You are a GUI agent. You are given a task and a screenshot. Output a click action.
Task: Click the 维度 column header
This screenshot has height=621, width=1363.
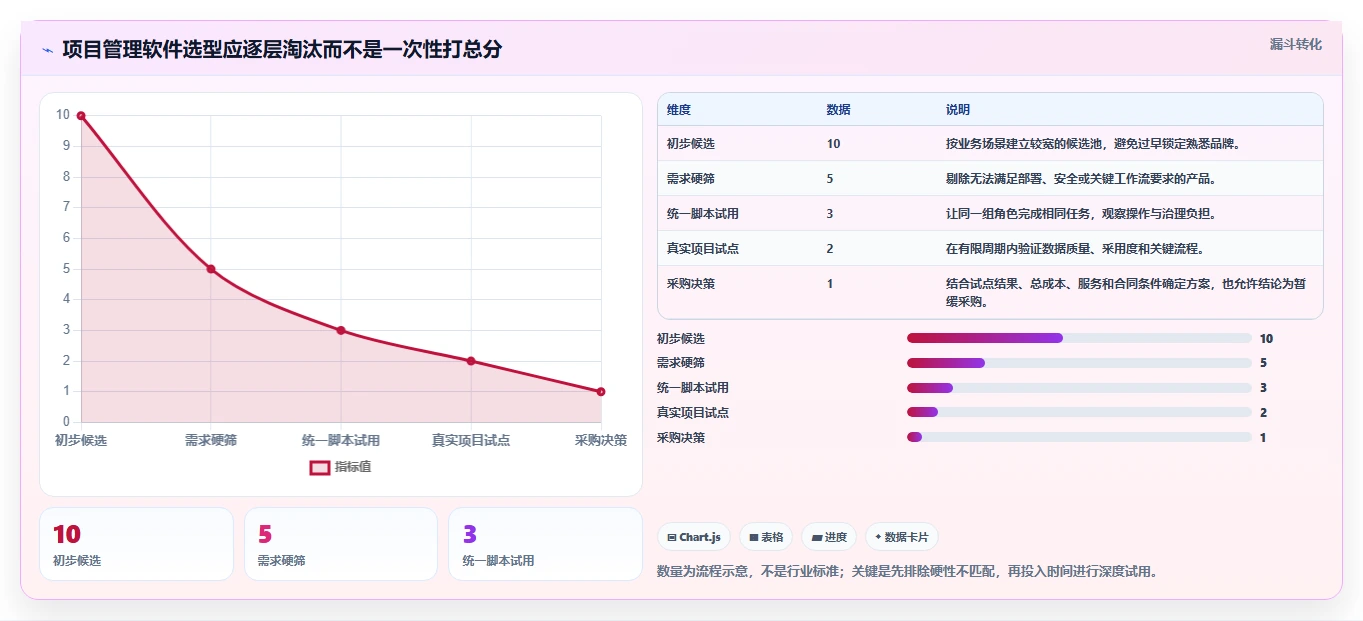(x=679, y=110)
